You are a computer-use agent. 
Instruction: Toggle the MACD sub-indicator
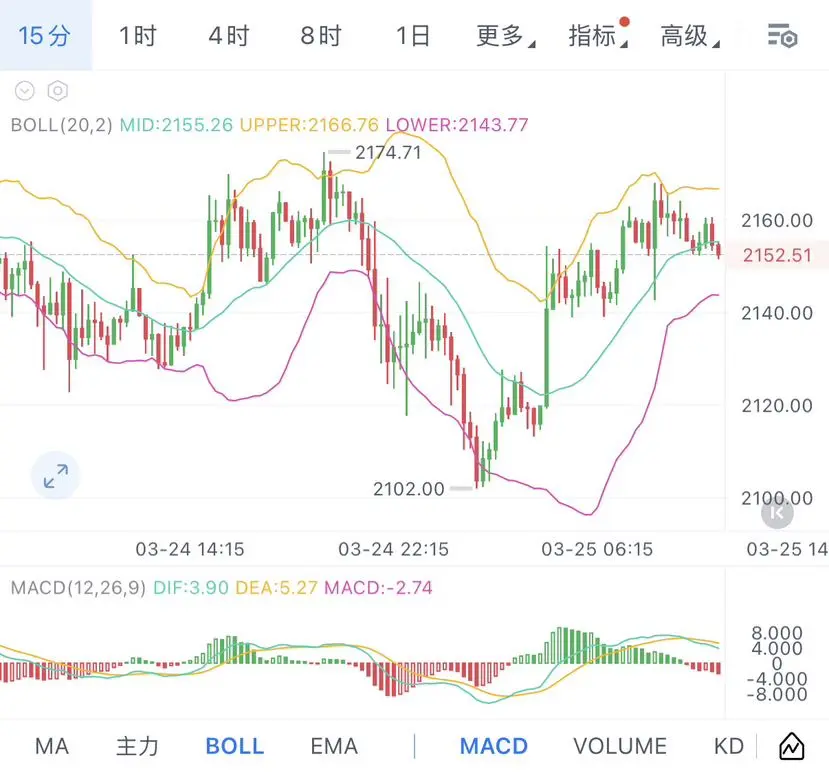(494, 746)
